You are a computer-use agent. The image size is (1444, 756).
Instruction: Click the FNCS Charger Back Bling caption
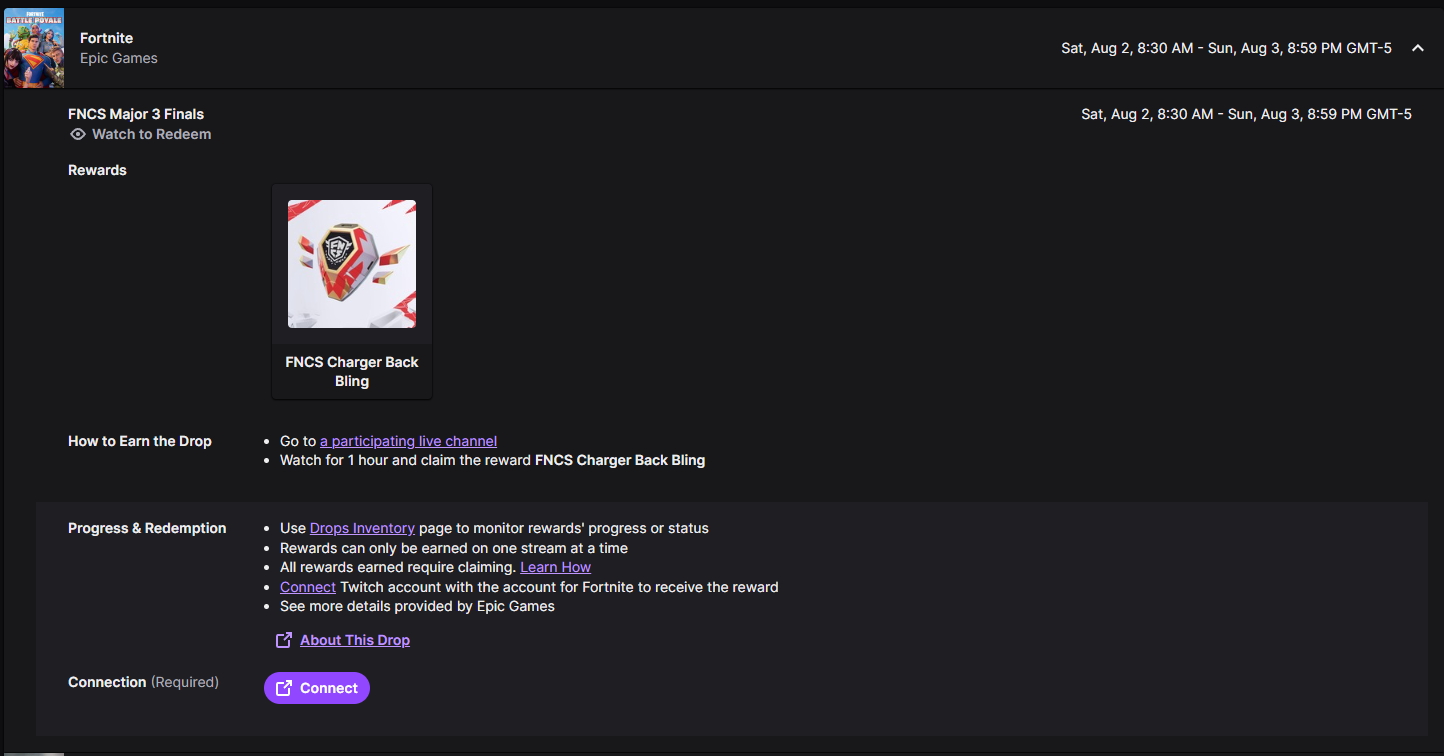352,371
